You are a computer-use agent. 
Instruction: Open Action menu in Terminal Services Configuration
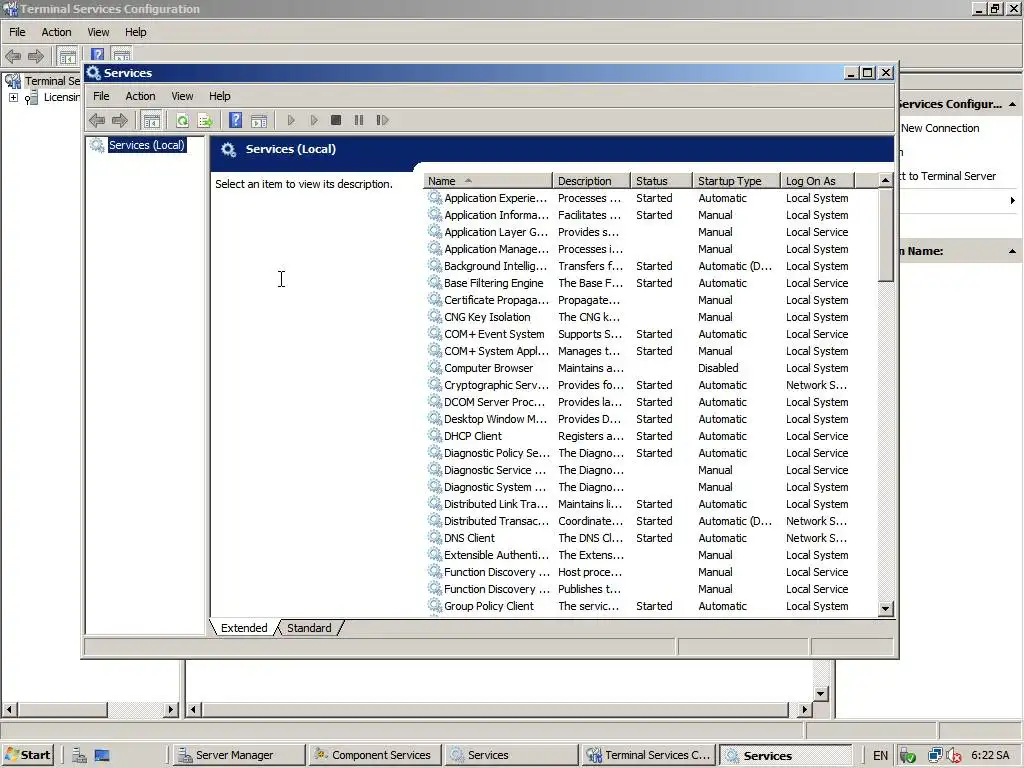[x=56, y=32]
